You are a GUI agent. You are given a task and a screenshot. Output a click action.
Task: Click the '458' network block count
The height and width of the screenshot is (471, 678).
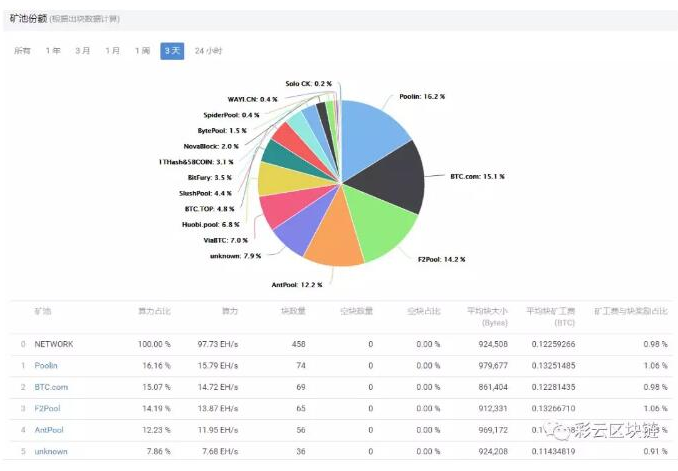point(298,344)
